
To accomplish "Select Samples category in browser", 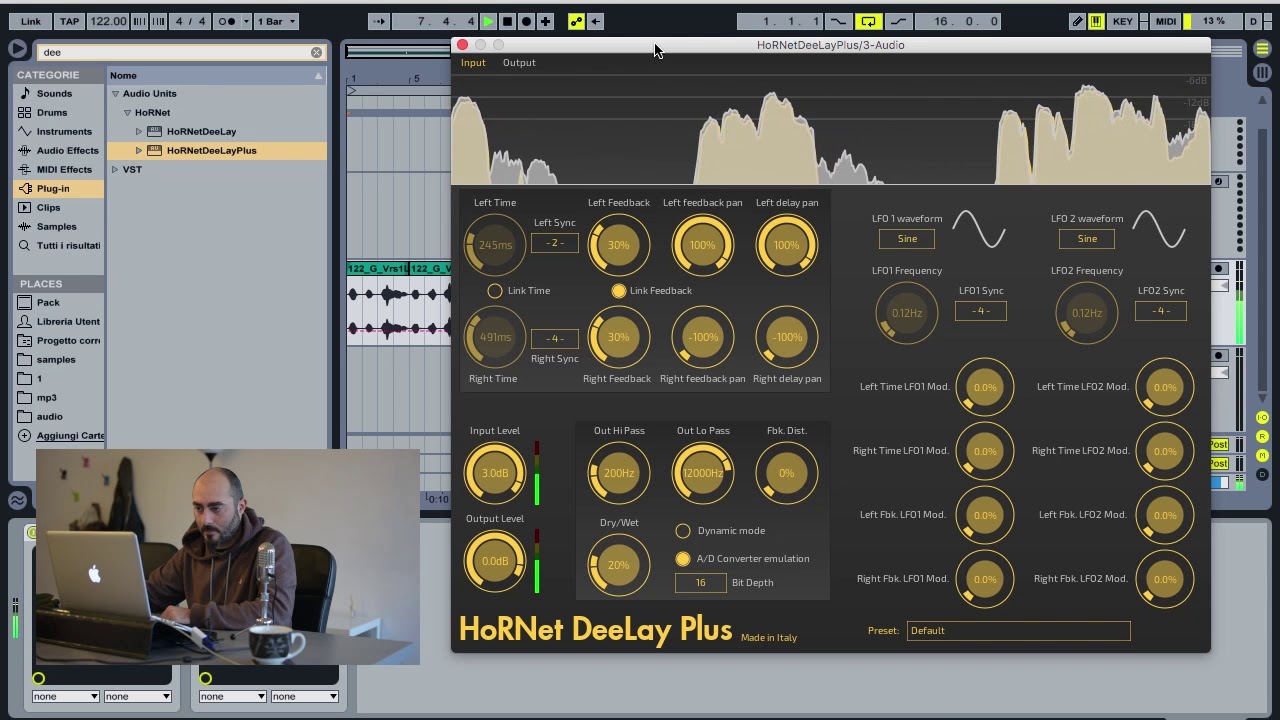I will (56, 227).
